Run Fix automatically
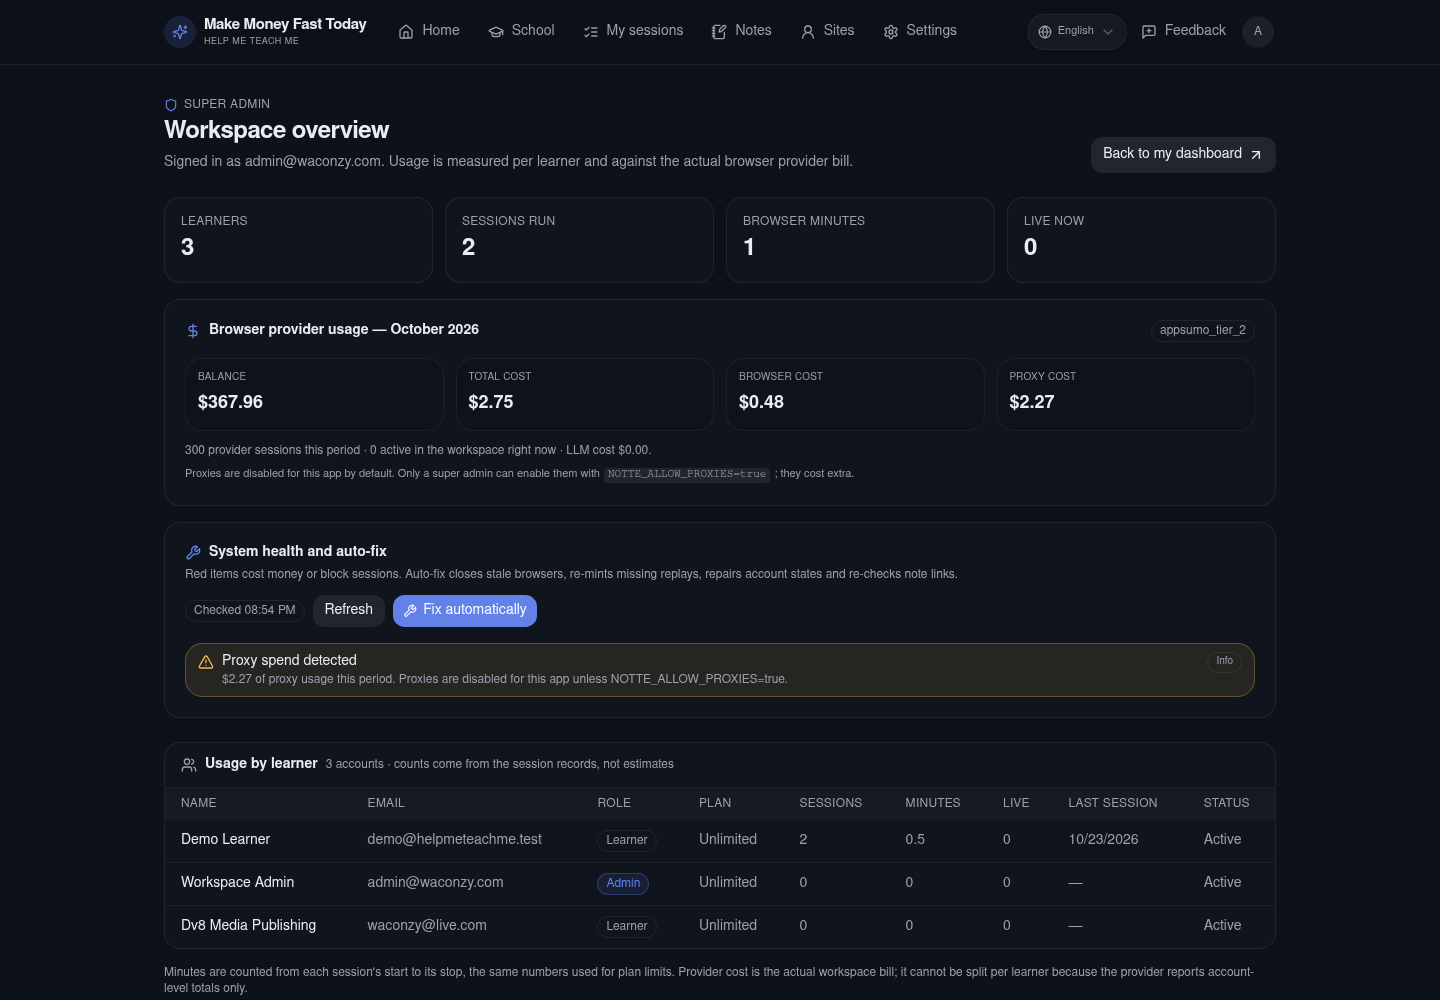The image size is (1440, 1000). [x=465, y=610]
